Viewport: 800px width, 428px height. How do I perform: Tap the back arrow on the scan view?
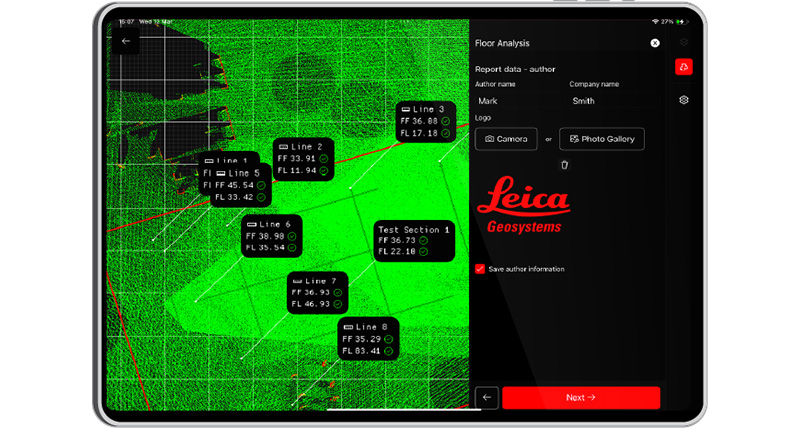(x=126, y=42)
